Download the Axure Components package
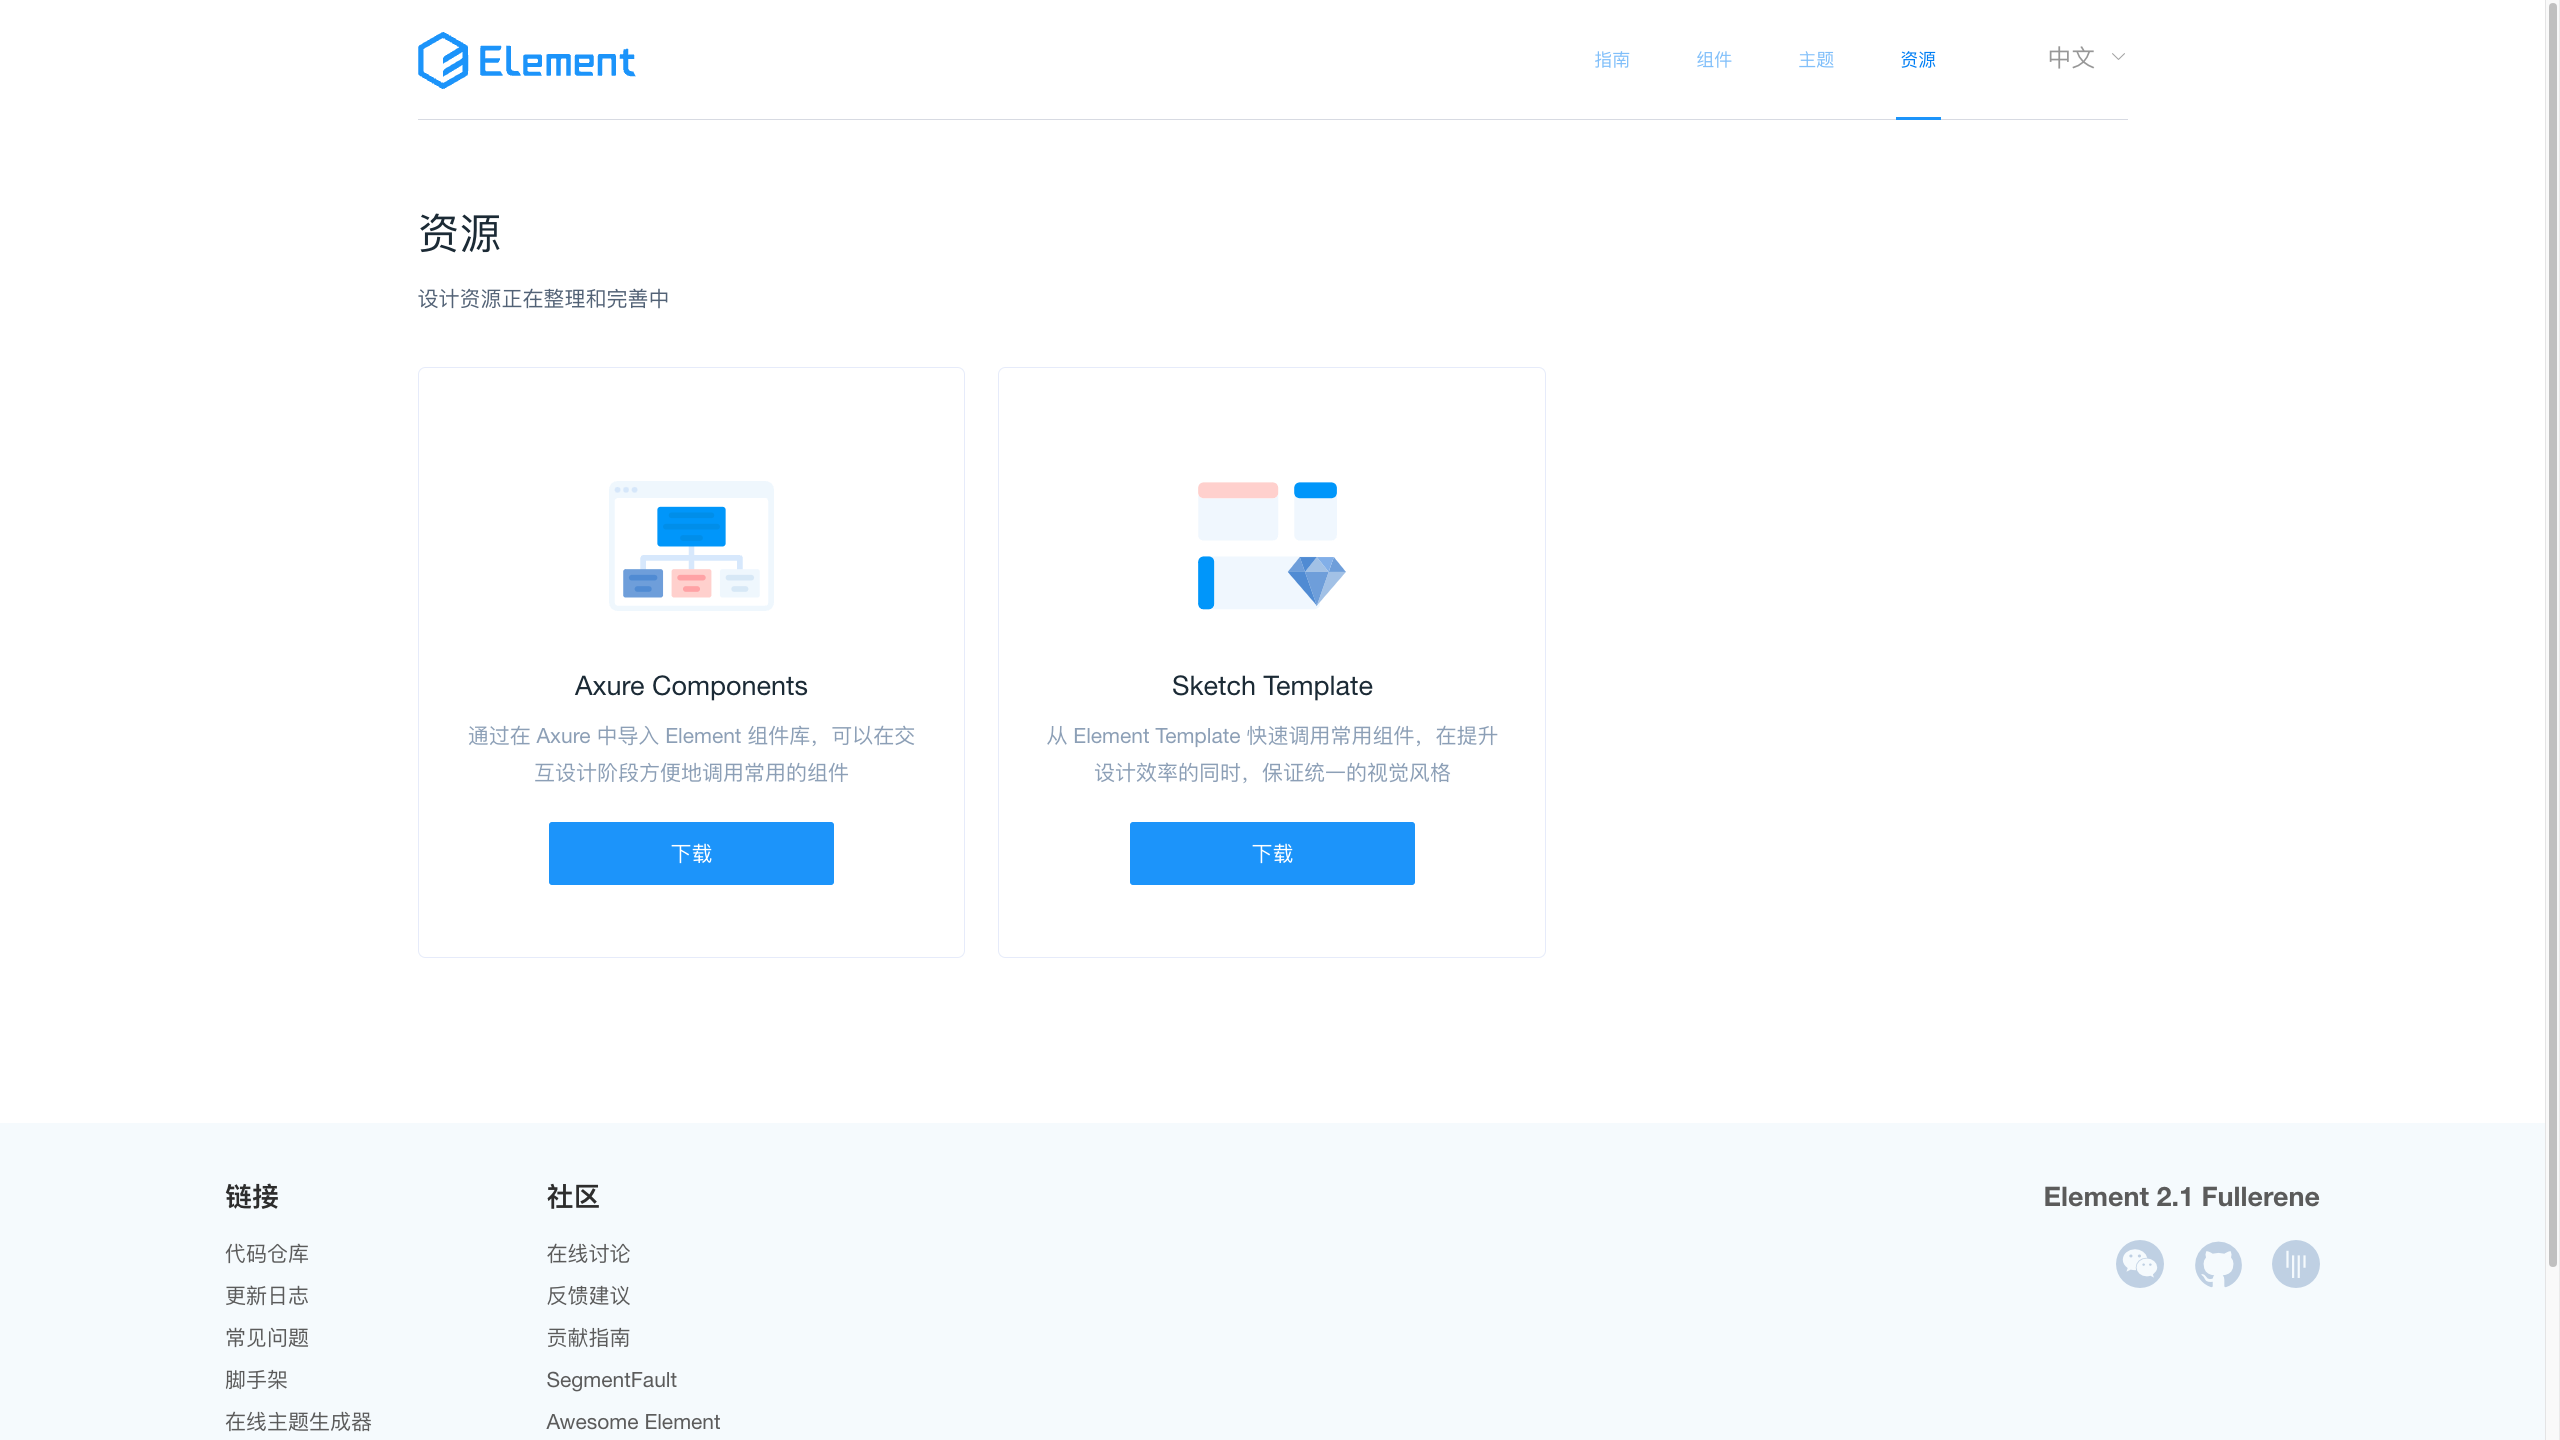Viewport: 2560px width, 1440px height. tap(691, 853)
